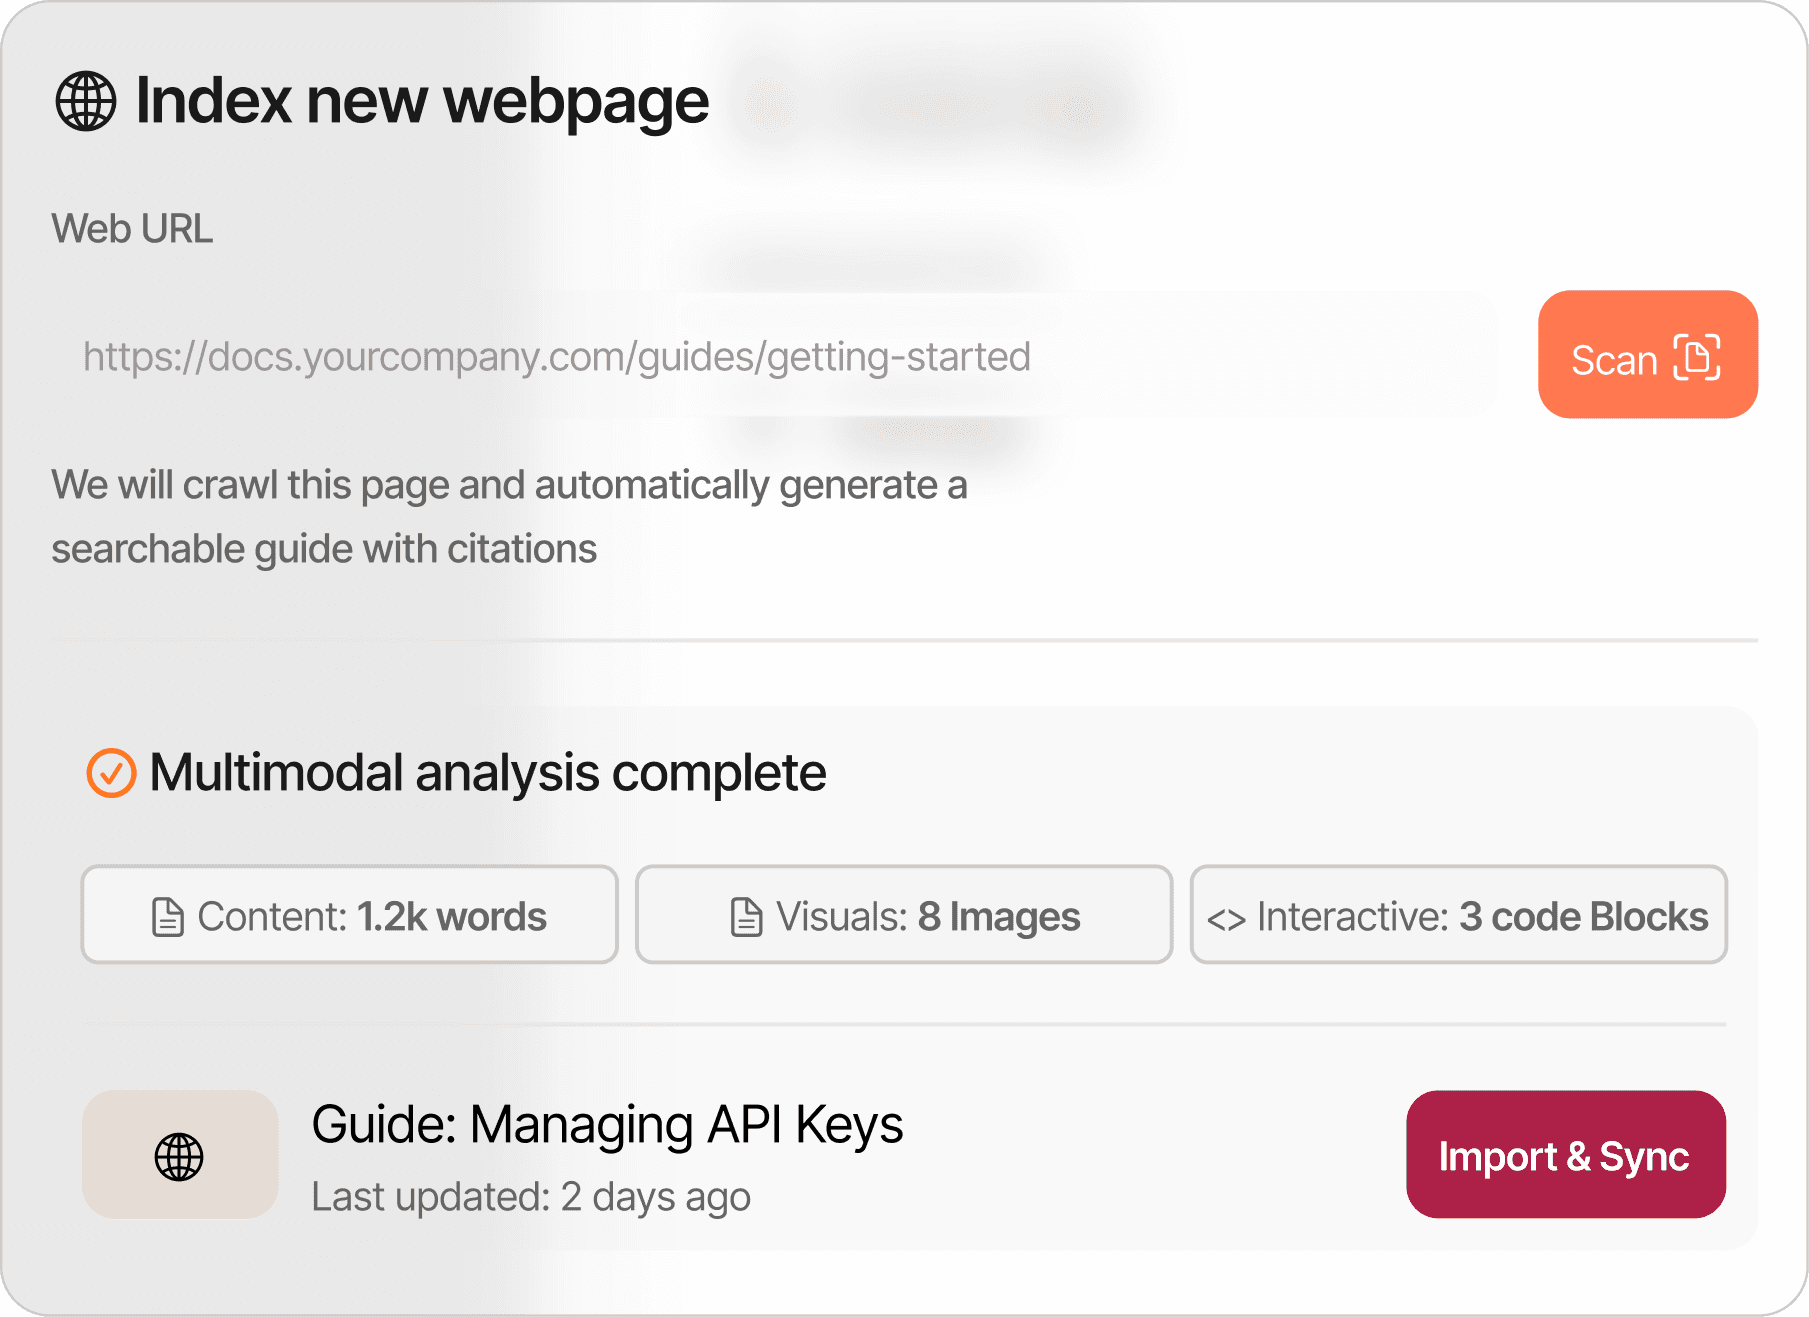1809x1317 pixels.
Task: Click the Web URL input field
Action: click(x=774, y=356)
